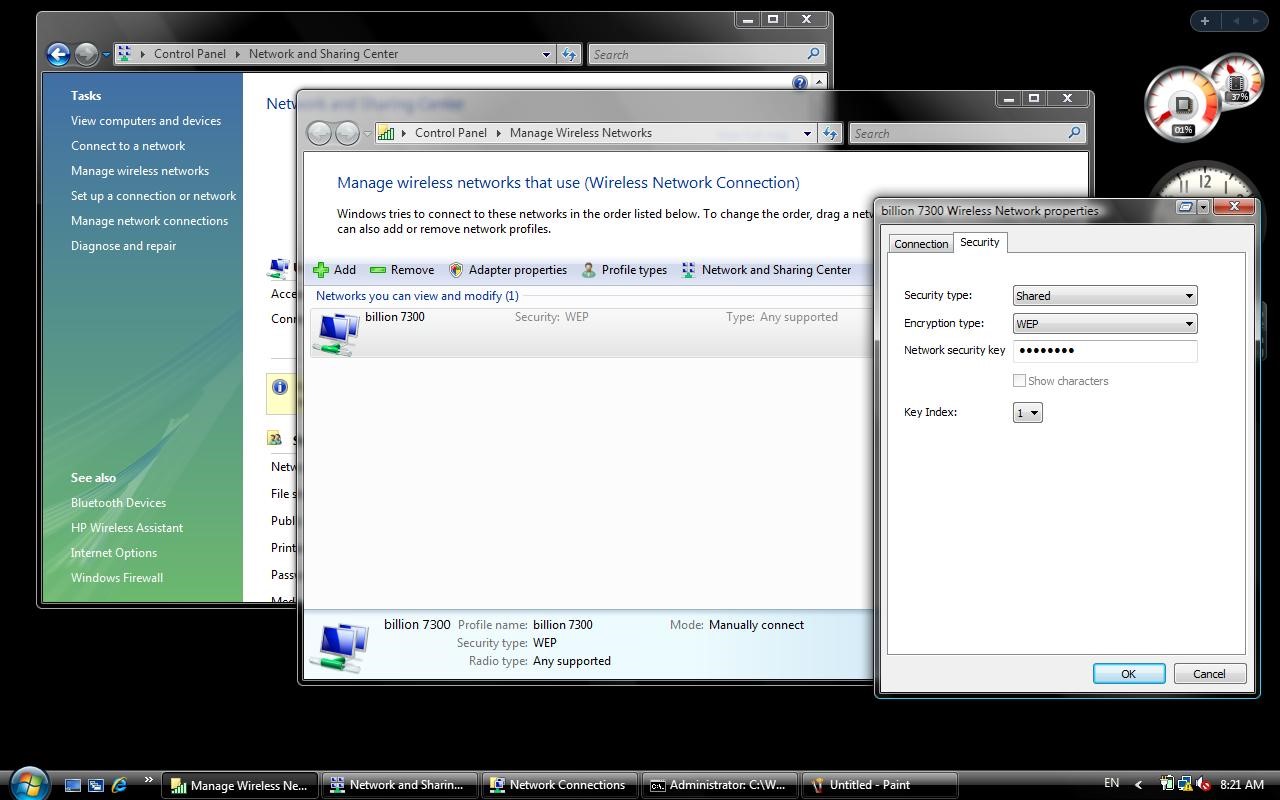Open Bluetooth Devices link
This screenshot has height=800, width=1280.
pos(118,503)
